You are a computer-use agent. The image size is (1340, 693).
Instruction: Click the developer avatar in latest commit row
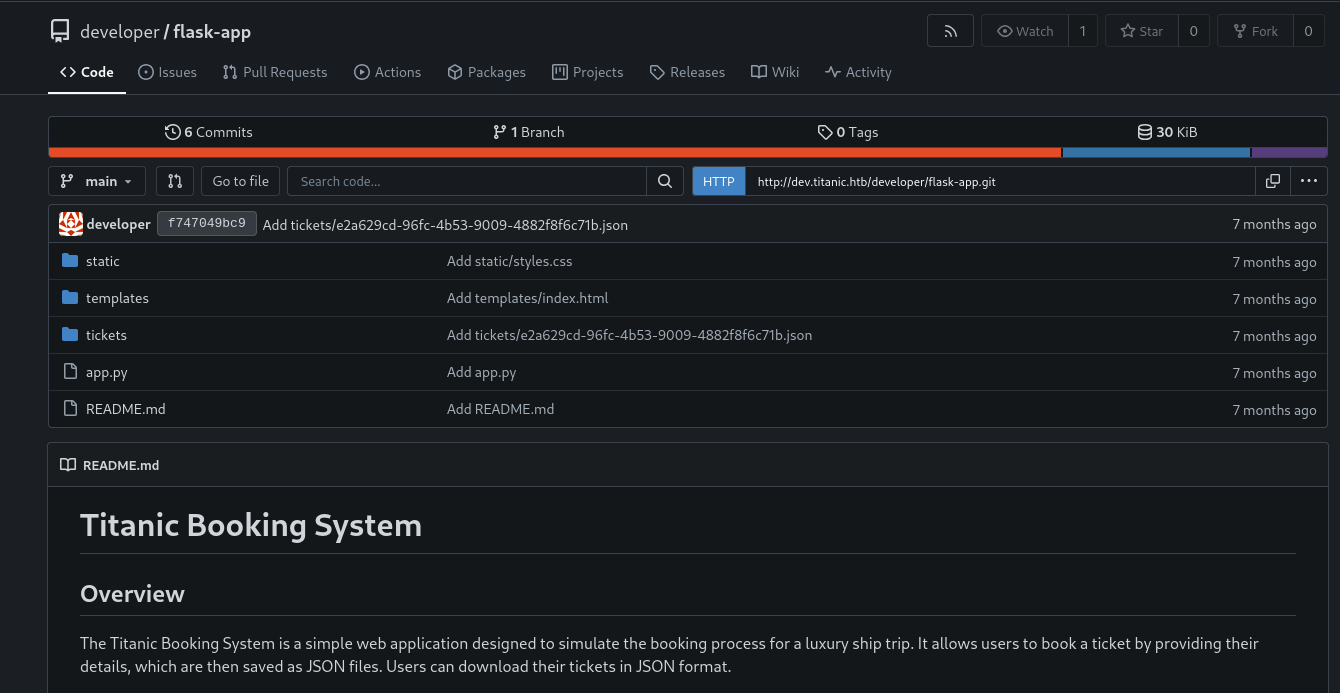71,224
